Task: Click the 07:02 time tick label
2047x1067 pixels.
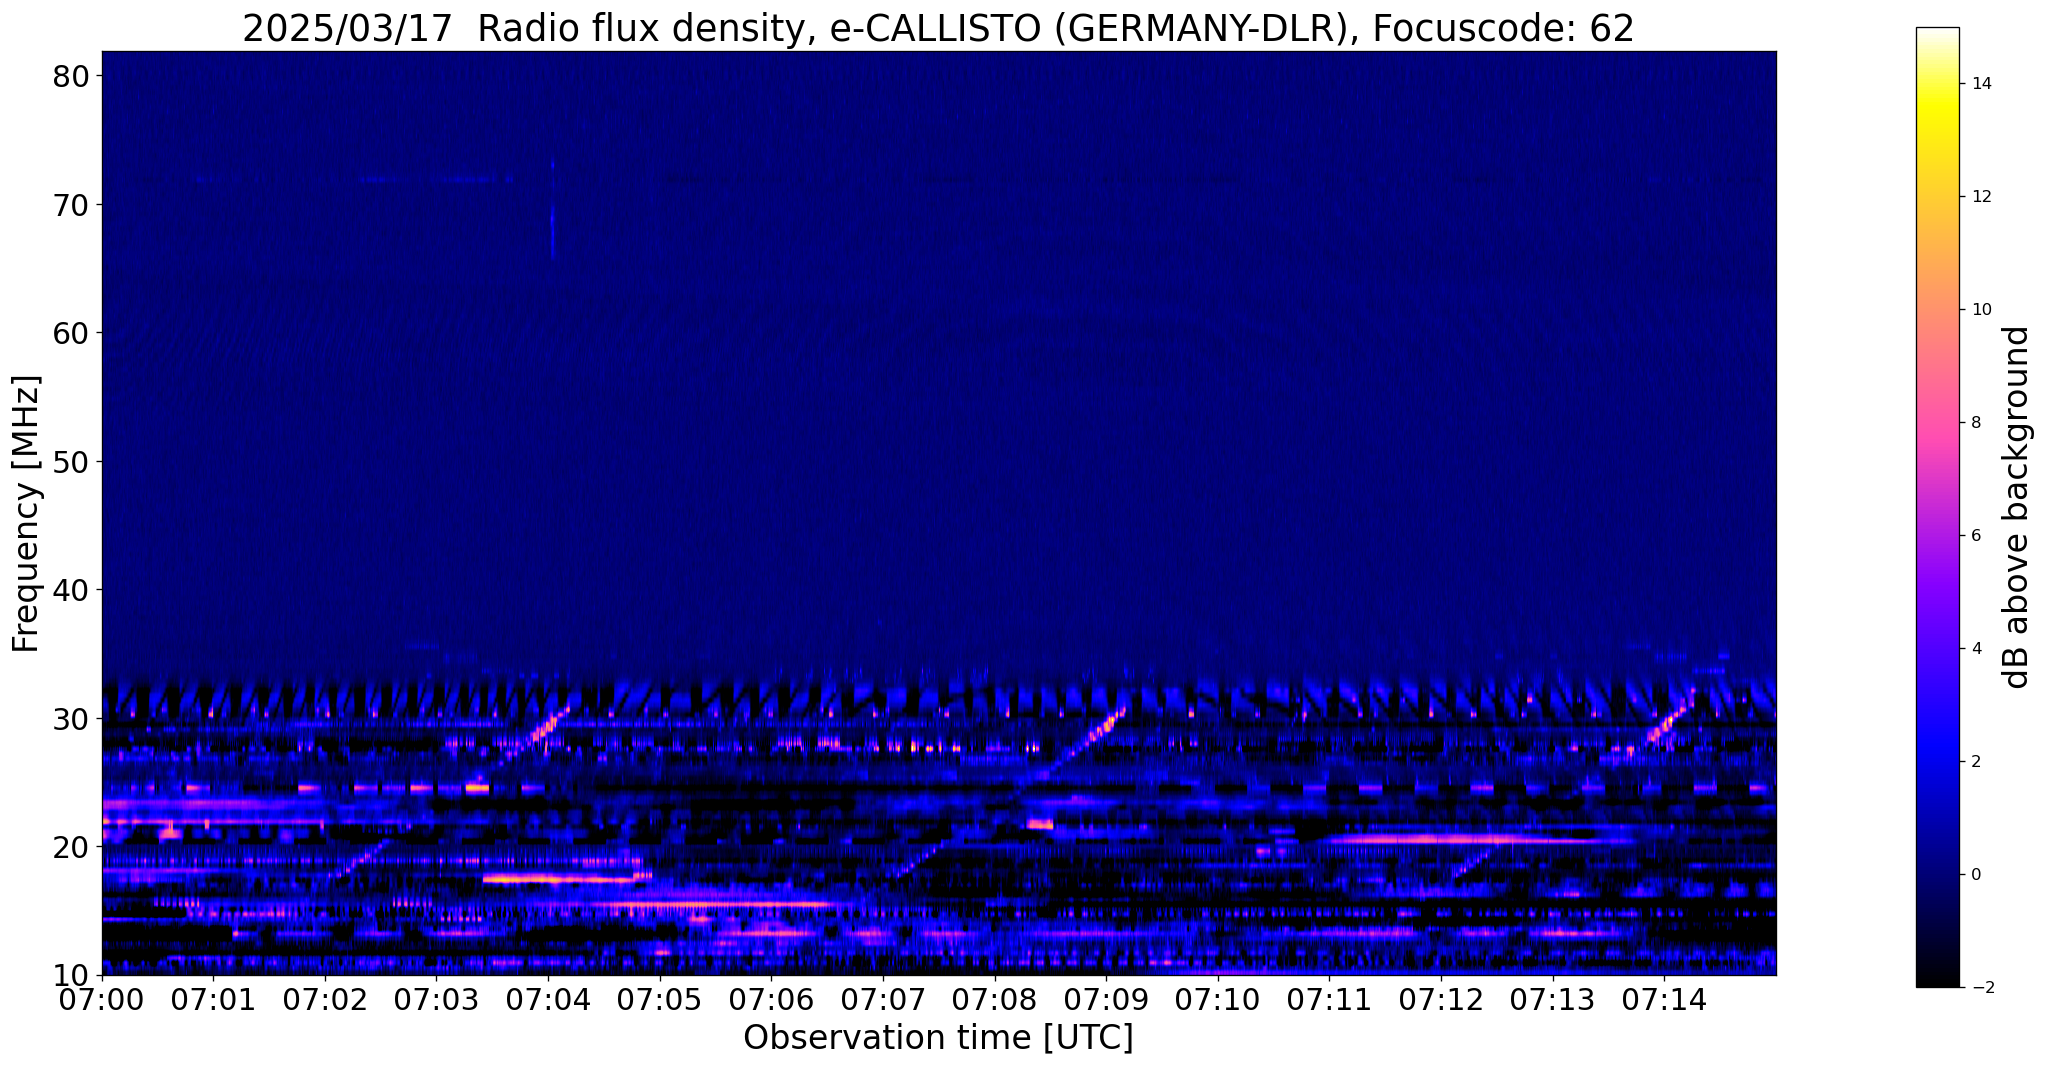Action: pos(325,999)
